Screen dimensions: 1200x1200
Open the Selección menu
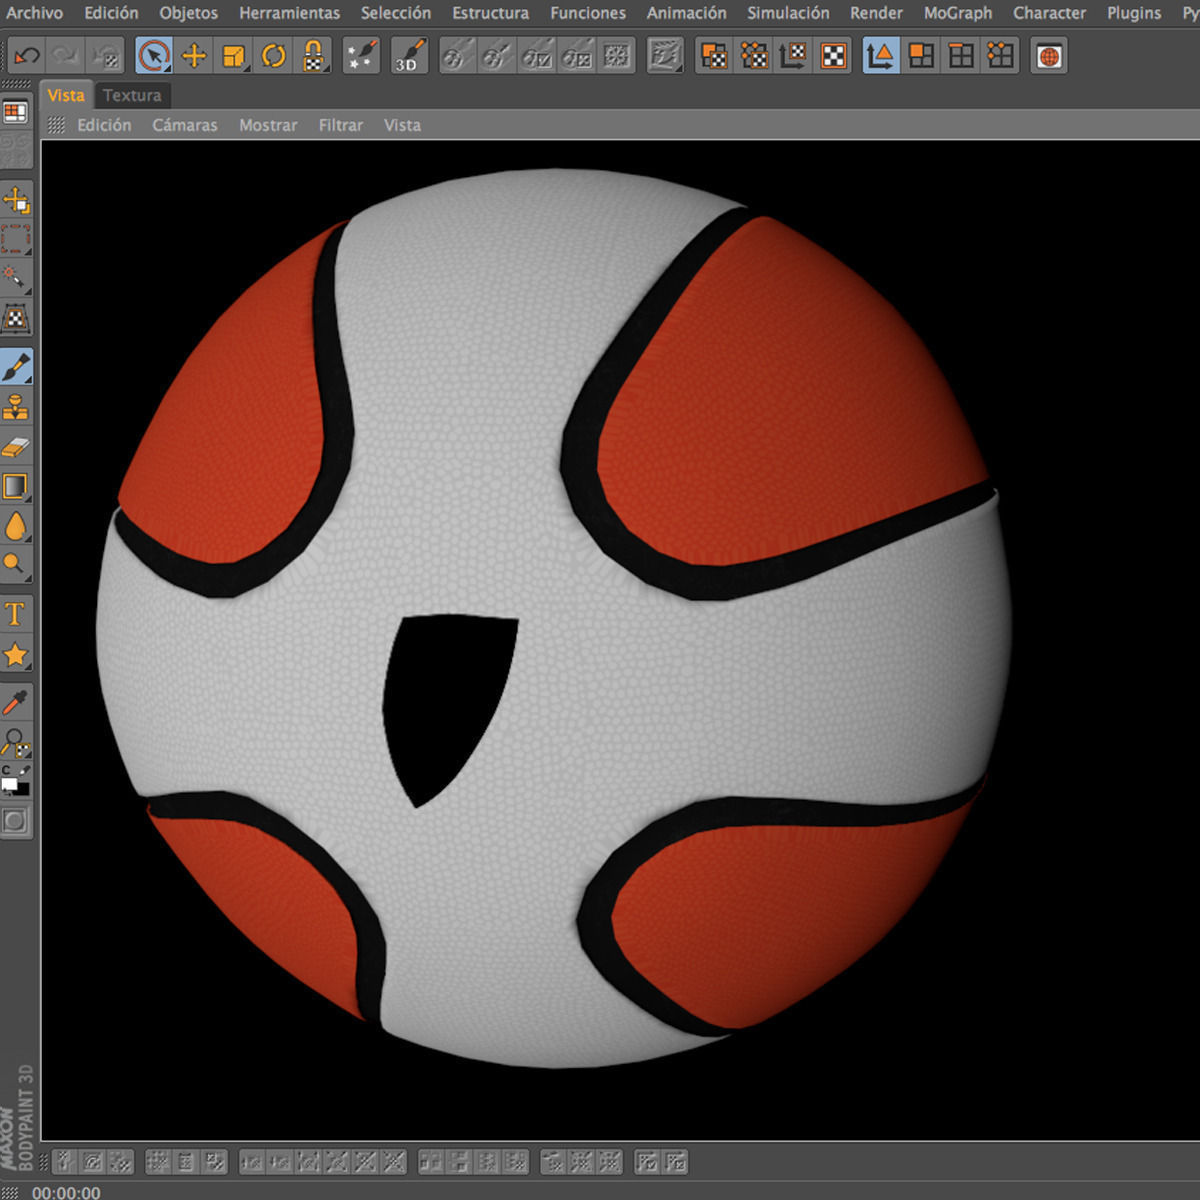(396, 13)
